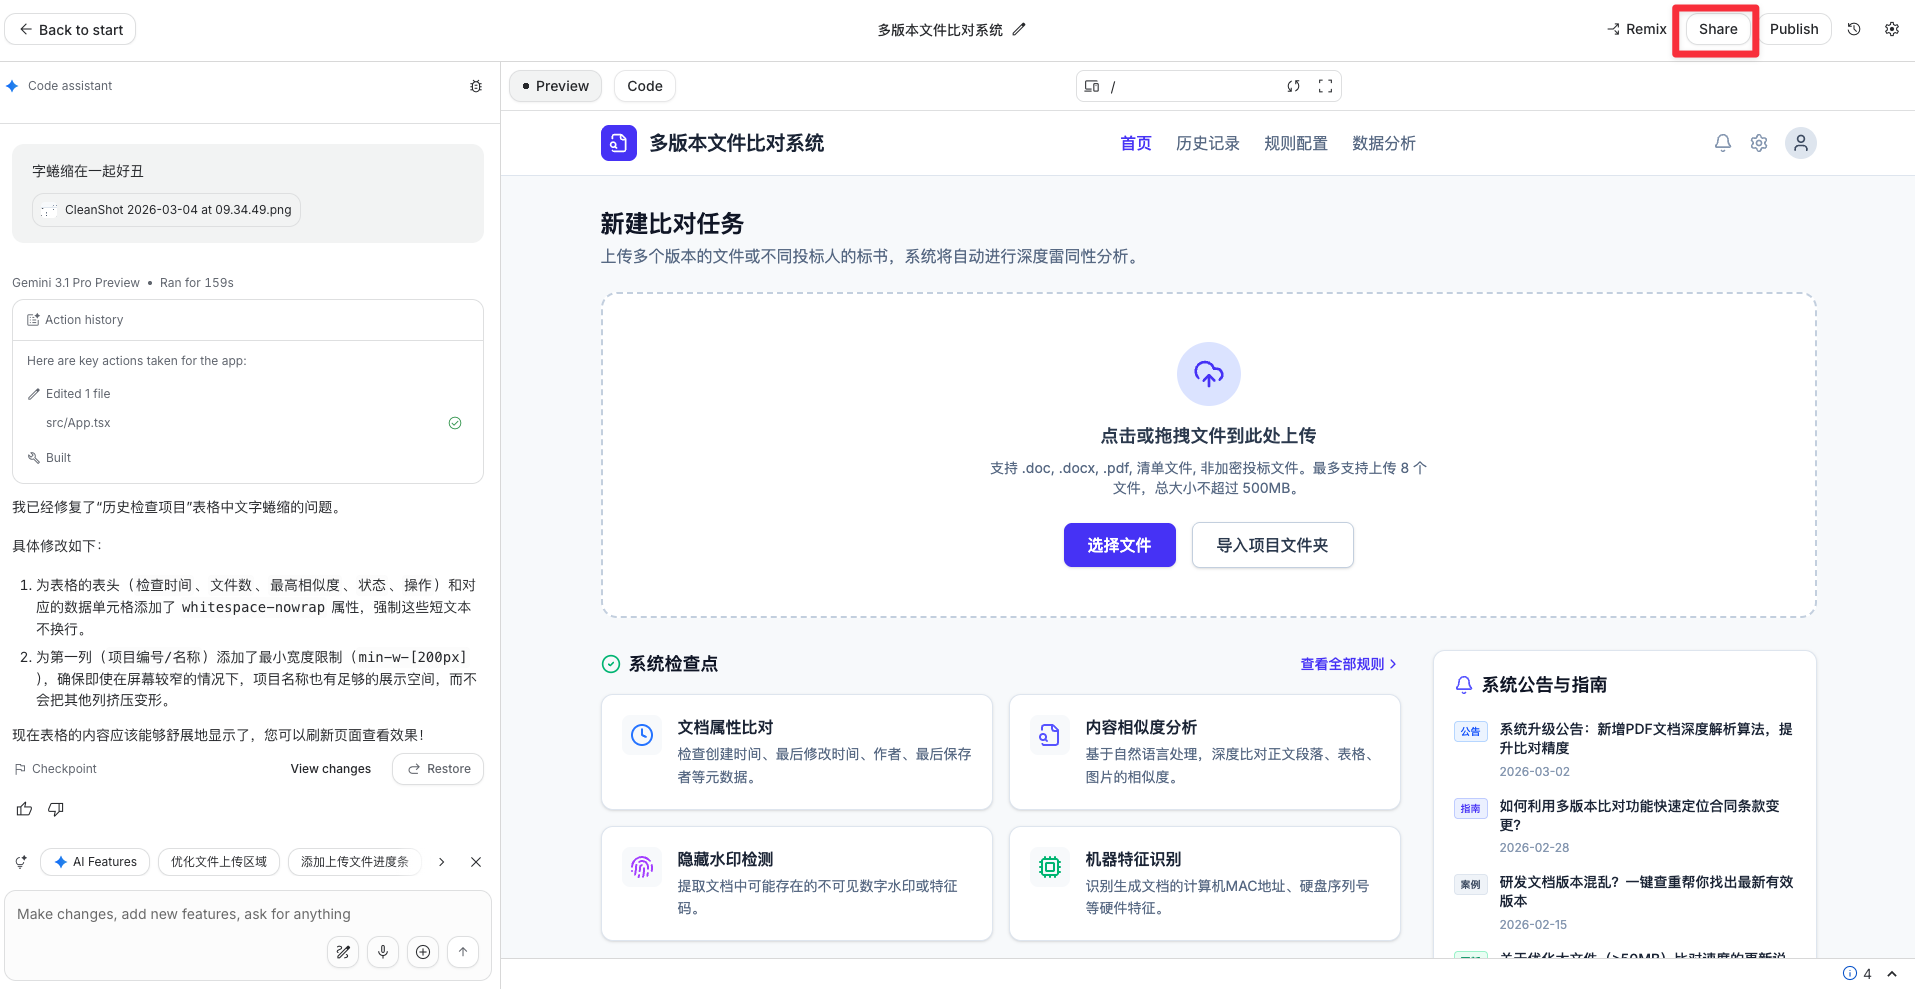This screenshot has width=1915, height=989.
Task: Switch to the Code tab
Action: (644, 86)
